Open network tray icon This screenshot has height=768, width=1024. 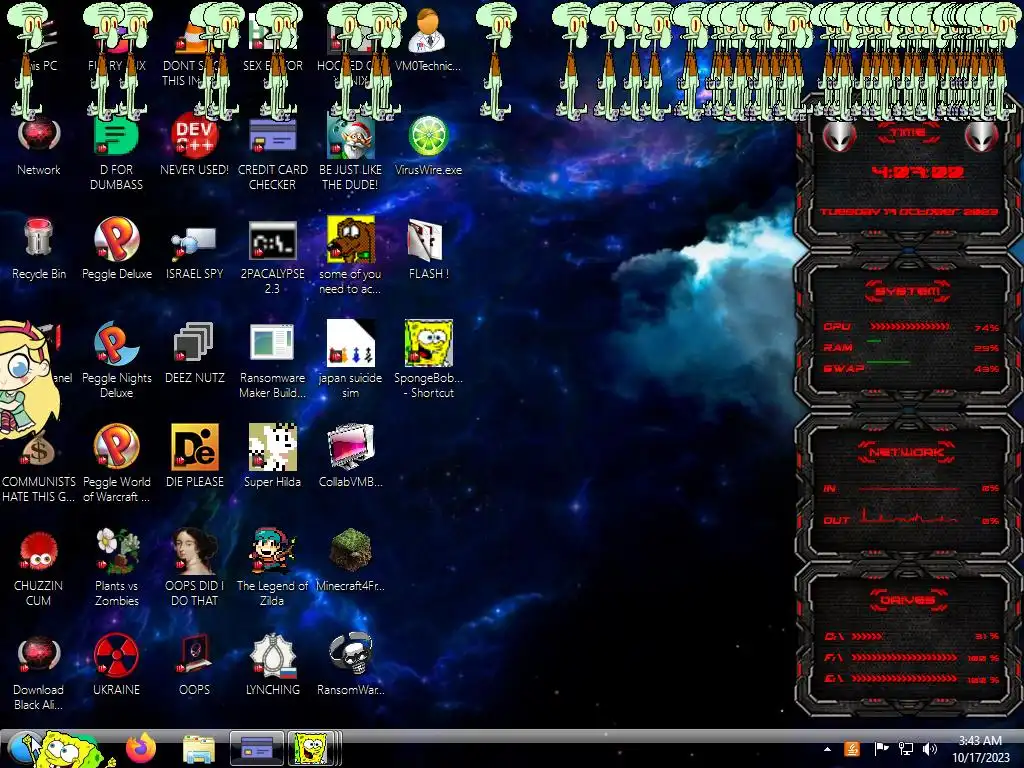click(x=906, y=749)
